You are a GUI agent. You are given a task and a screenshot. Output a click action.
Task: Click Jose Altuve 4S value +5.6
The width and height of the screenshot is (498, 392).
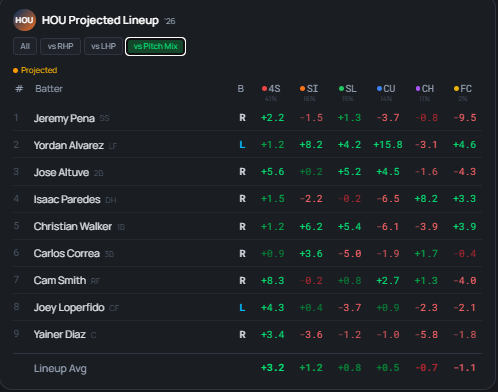273,172
